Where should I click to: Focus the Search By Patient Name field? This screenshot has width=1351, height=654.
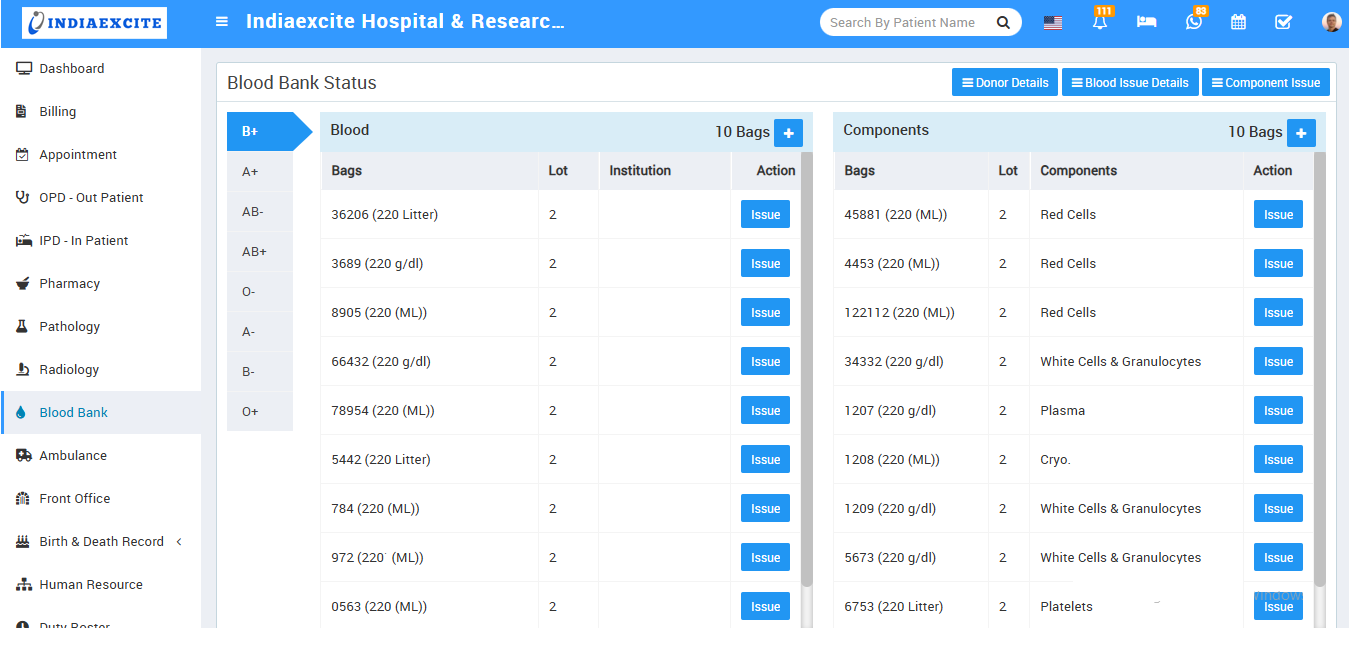coord(903,22)
